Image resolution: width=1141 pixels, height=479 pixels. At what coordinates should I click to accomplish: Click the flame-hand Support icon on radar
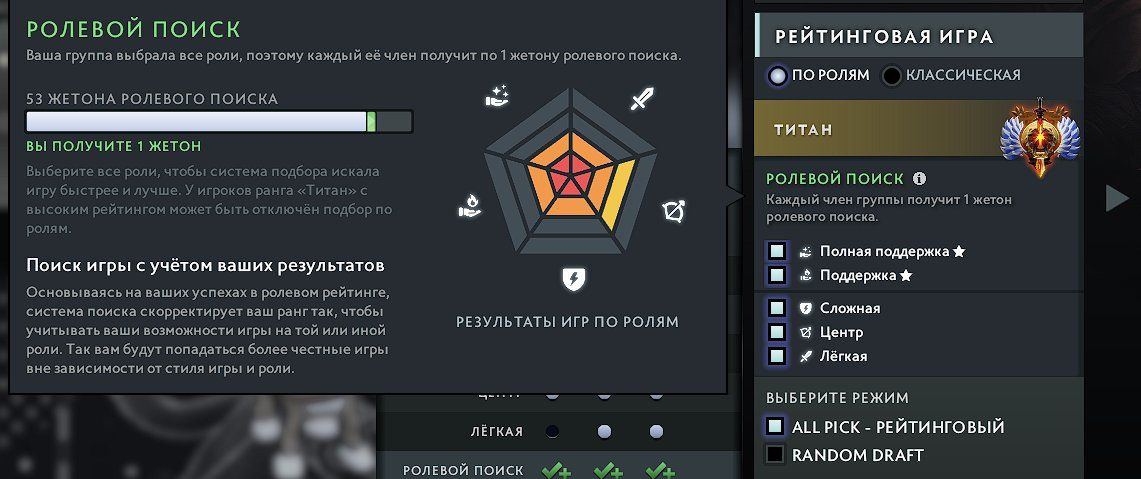click(469, 207)
